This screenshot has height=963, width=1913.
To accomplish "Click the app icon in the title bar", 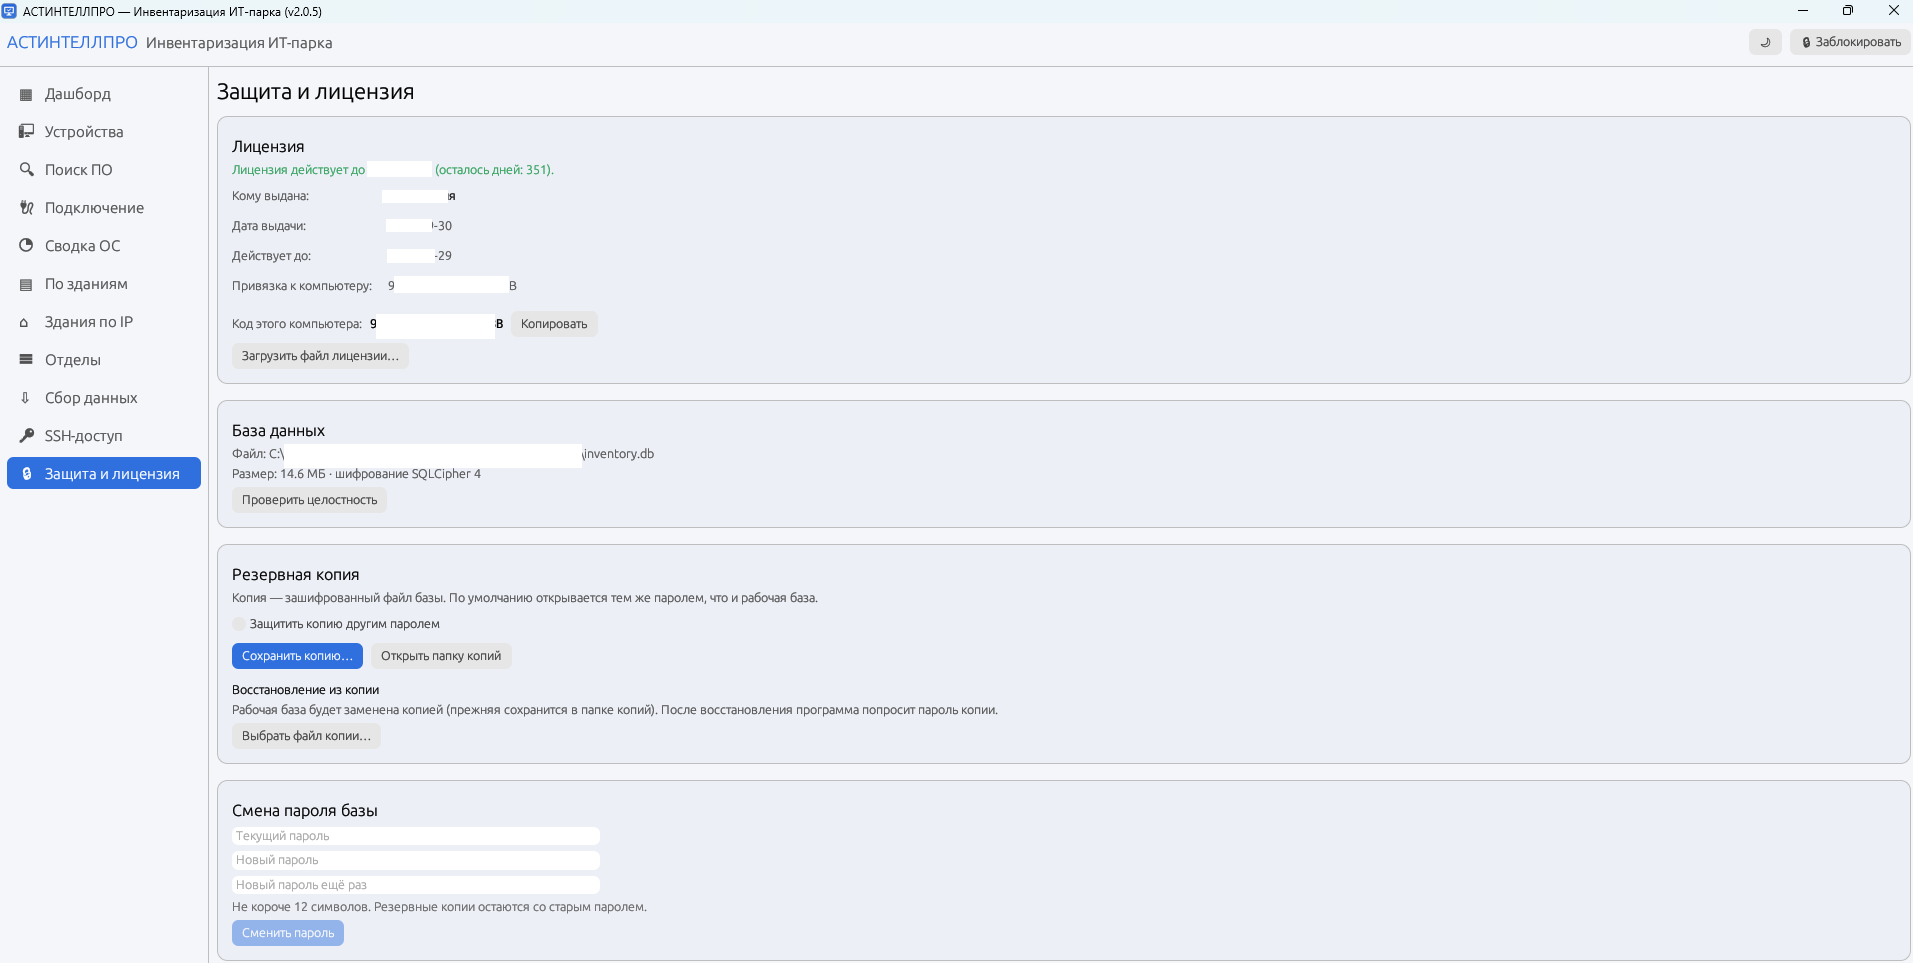I will coord(9,11).
